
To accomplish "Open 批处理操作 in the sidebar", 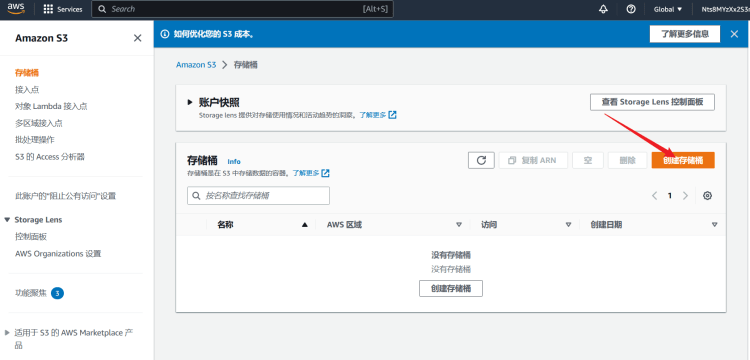I will (x=34, y=140).
